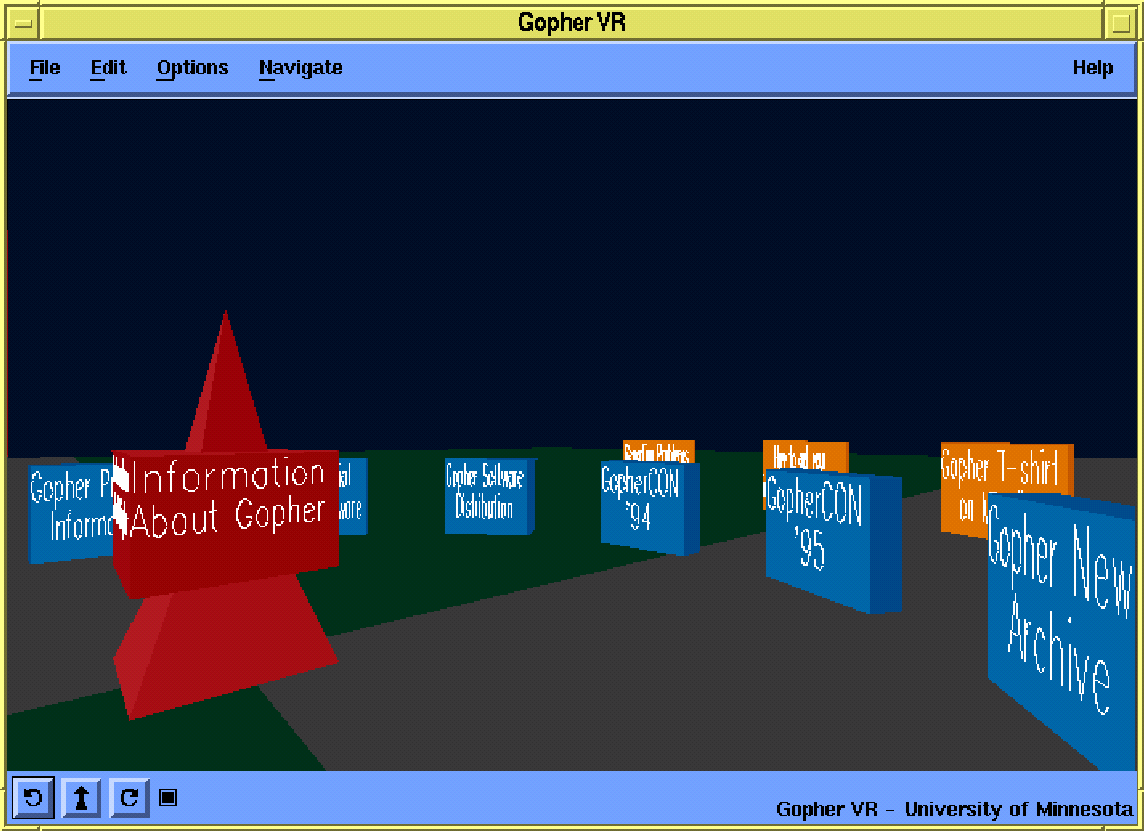Click the rotate left arrow icon
1144x831 pixels.
[33, 797]
